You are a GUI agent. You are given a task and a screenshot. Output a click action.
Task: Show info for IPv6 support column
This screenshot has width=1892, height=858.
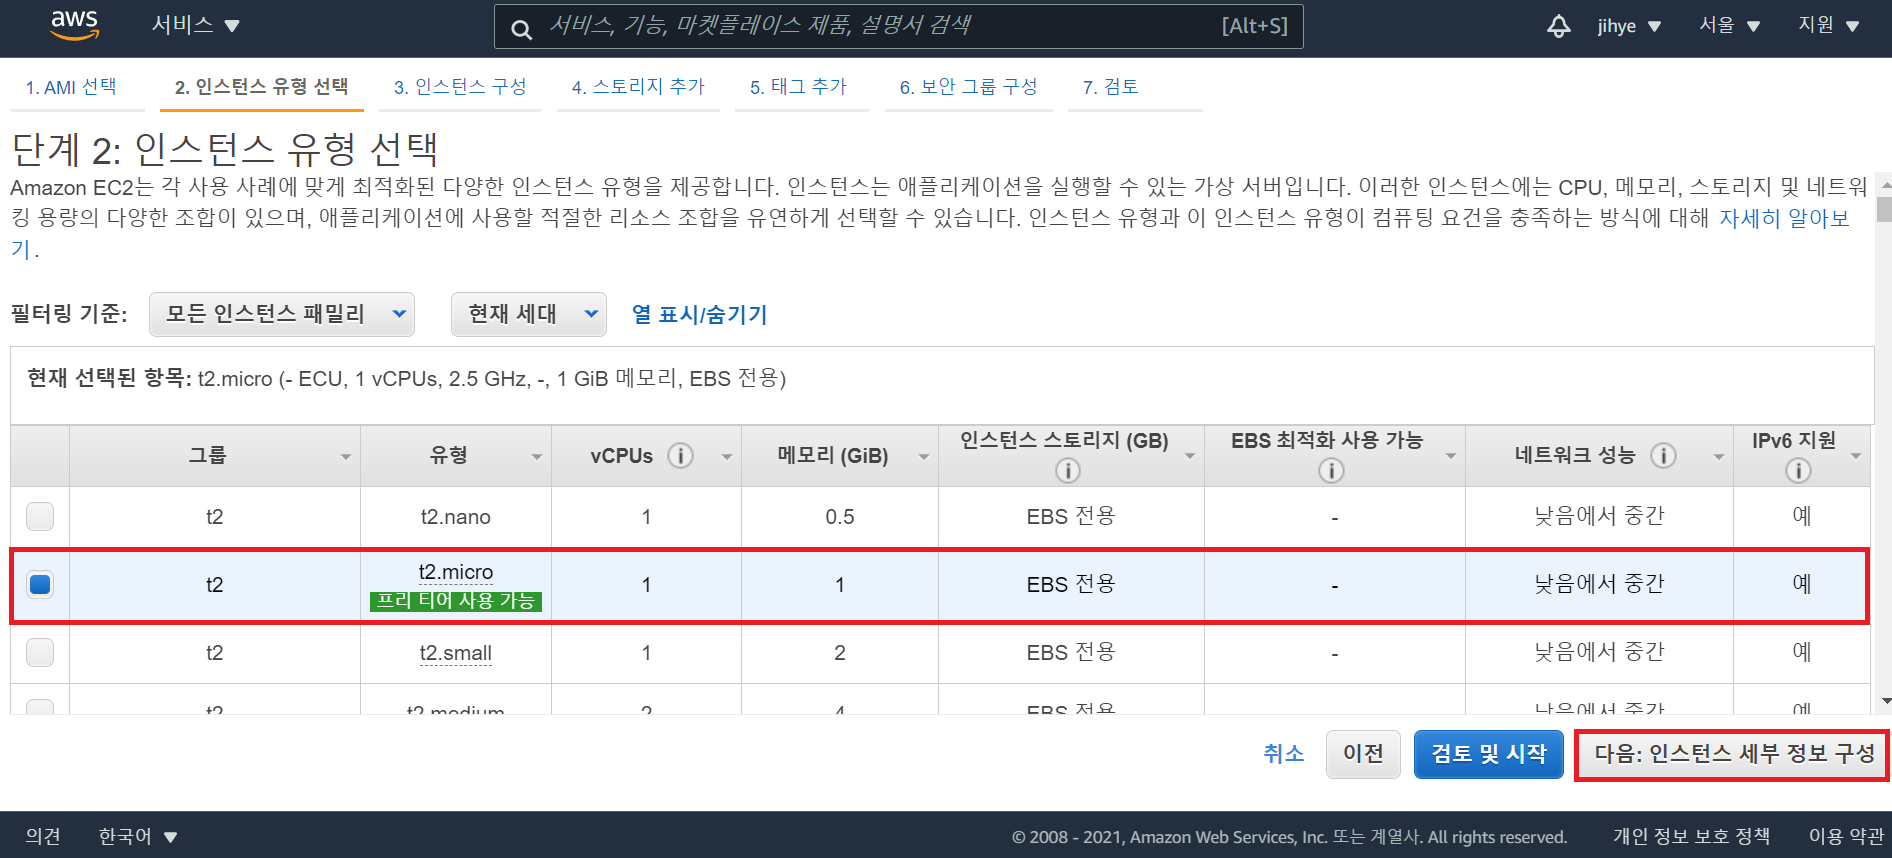coord(1798,470)
